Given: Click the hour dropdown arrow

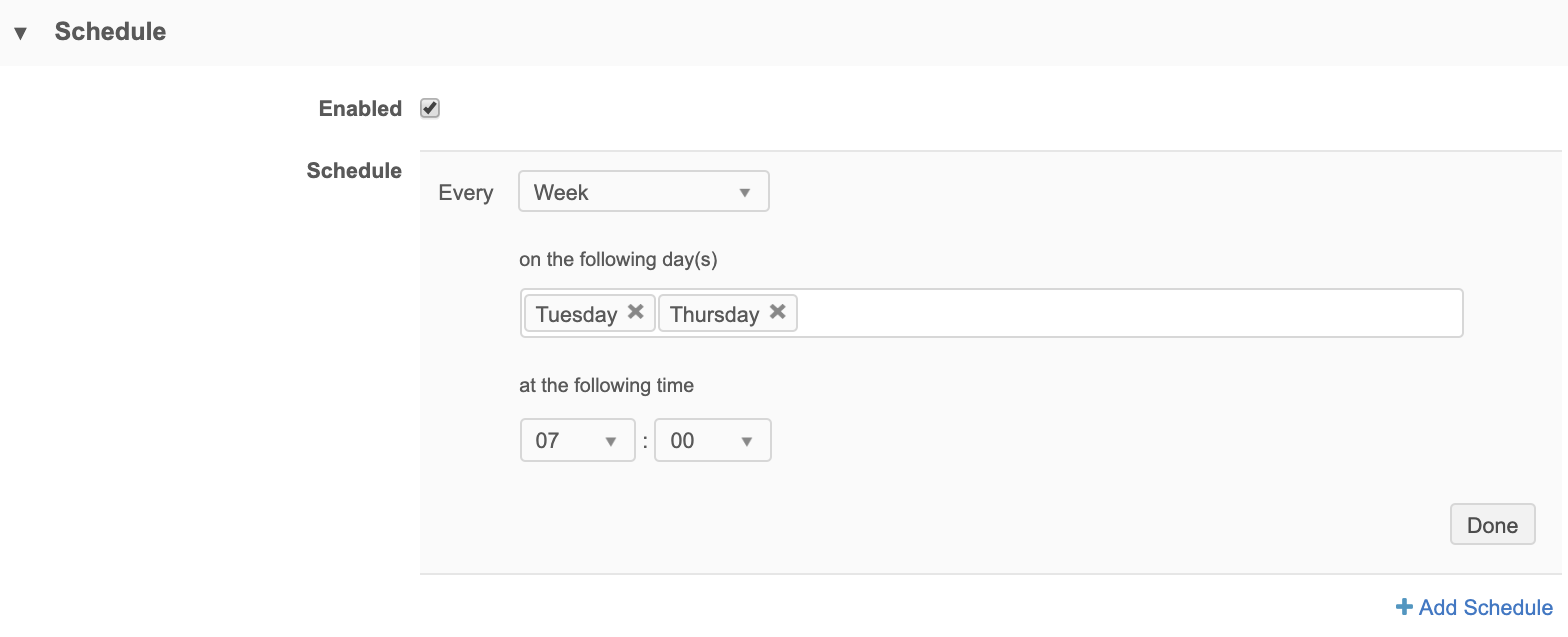Looking at the screenshot, I should [x=610, y=441].
